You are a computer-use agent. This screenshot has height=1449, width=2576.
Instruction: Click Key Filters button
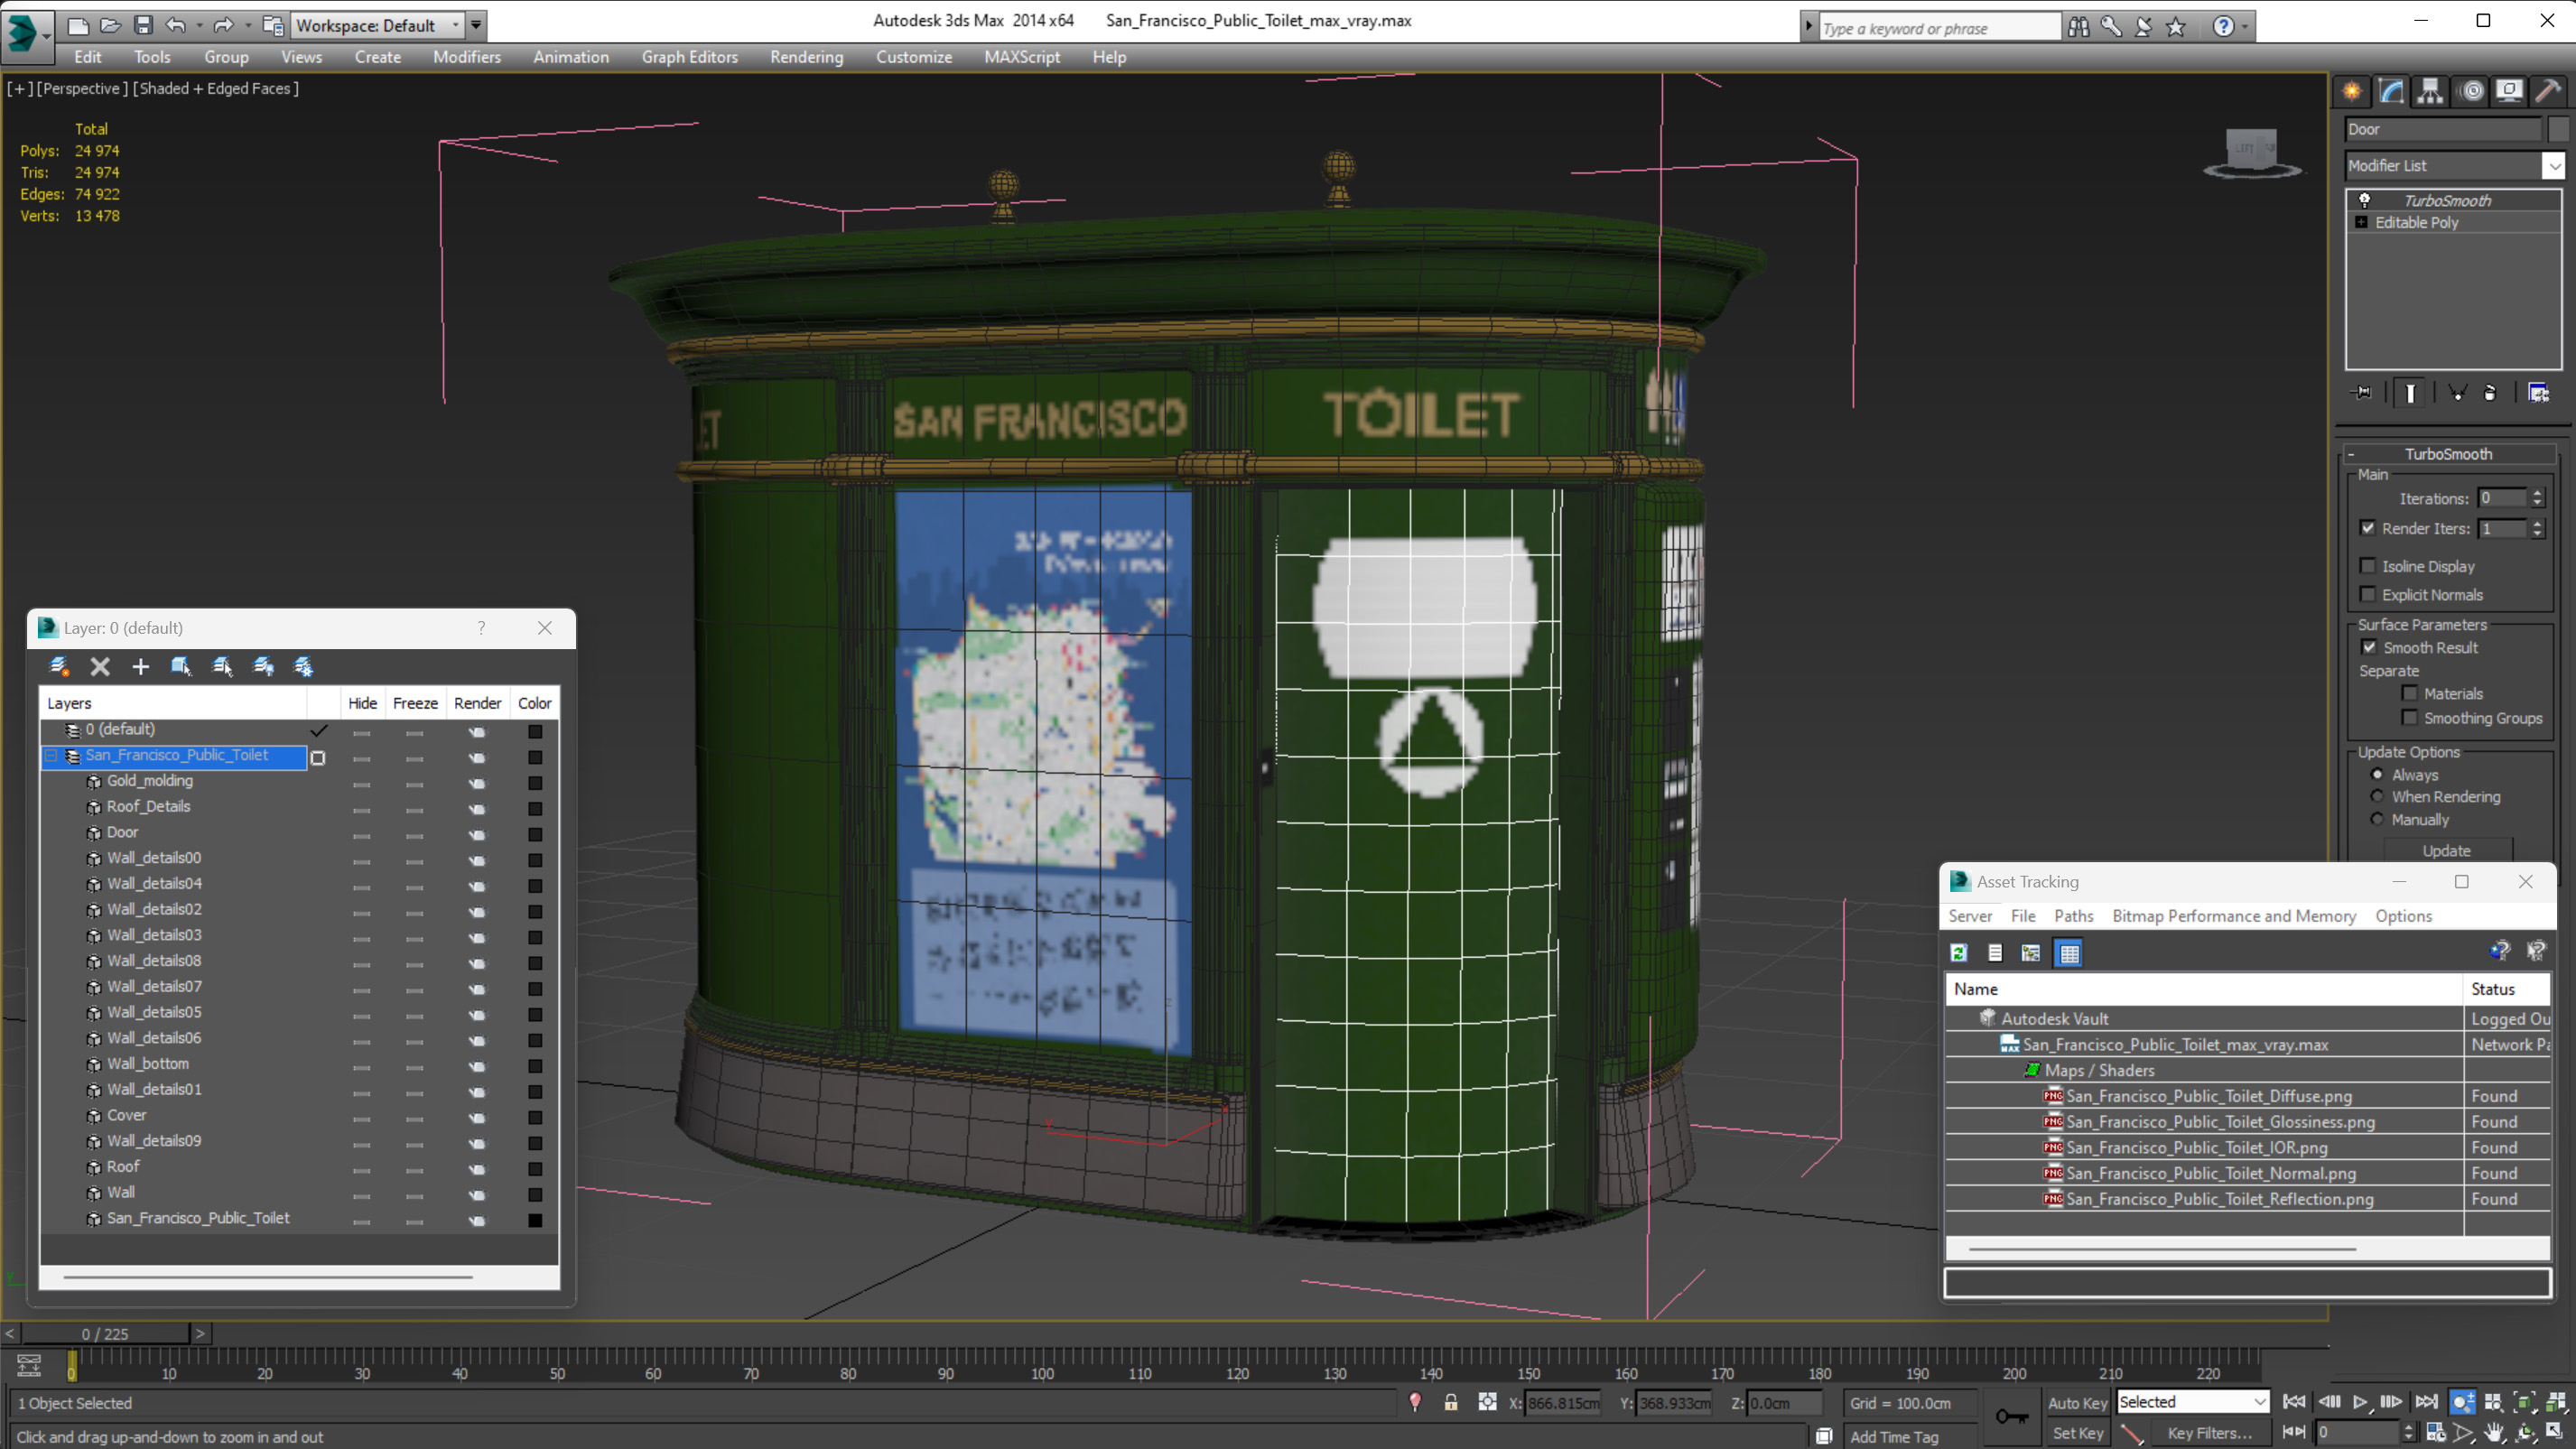(2209, 1433)
